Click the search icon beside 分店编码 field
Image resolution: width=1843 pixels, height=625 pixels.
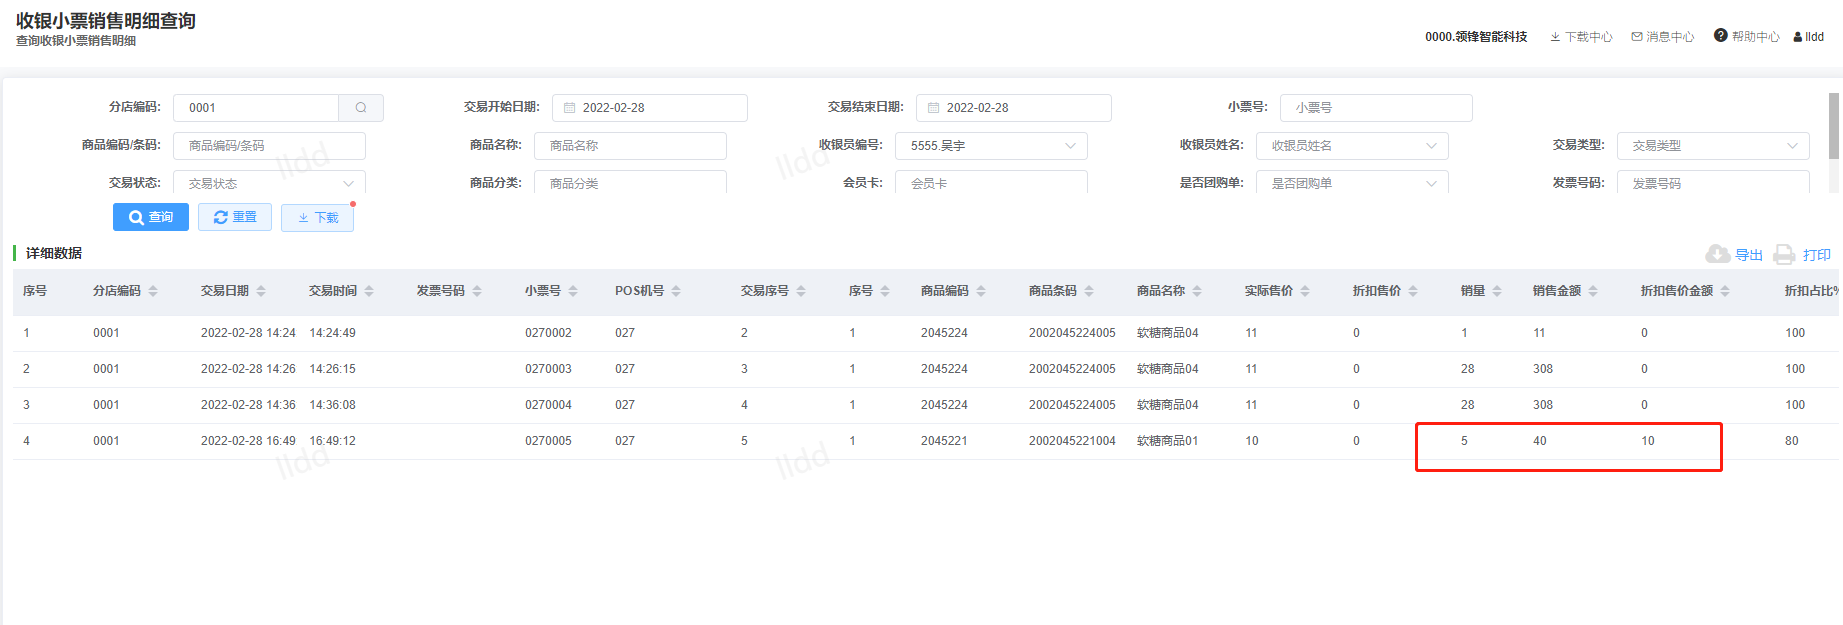[x=361, y=108]
